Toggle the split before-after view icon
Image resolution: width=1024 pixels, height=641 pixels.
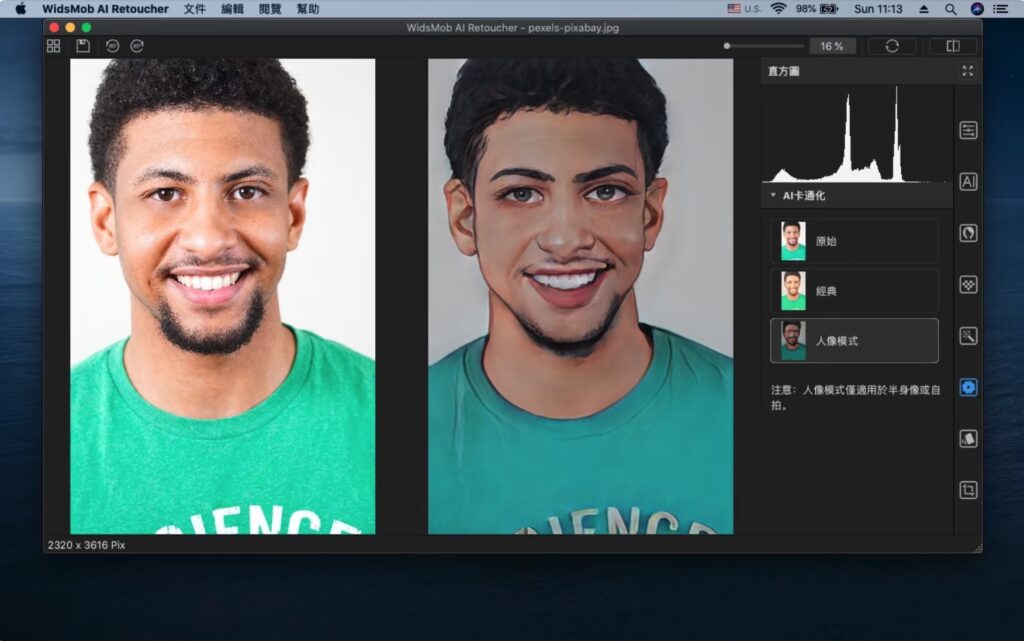coord(952,45)
